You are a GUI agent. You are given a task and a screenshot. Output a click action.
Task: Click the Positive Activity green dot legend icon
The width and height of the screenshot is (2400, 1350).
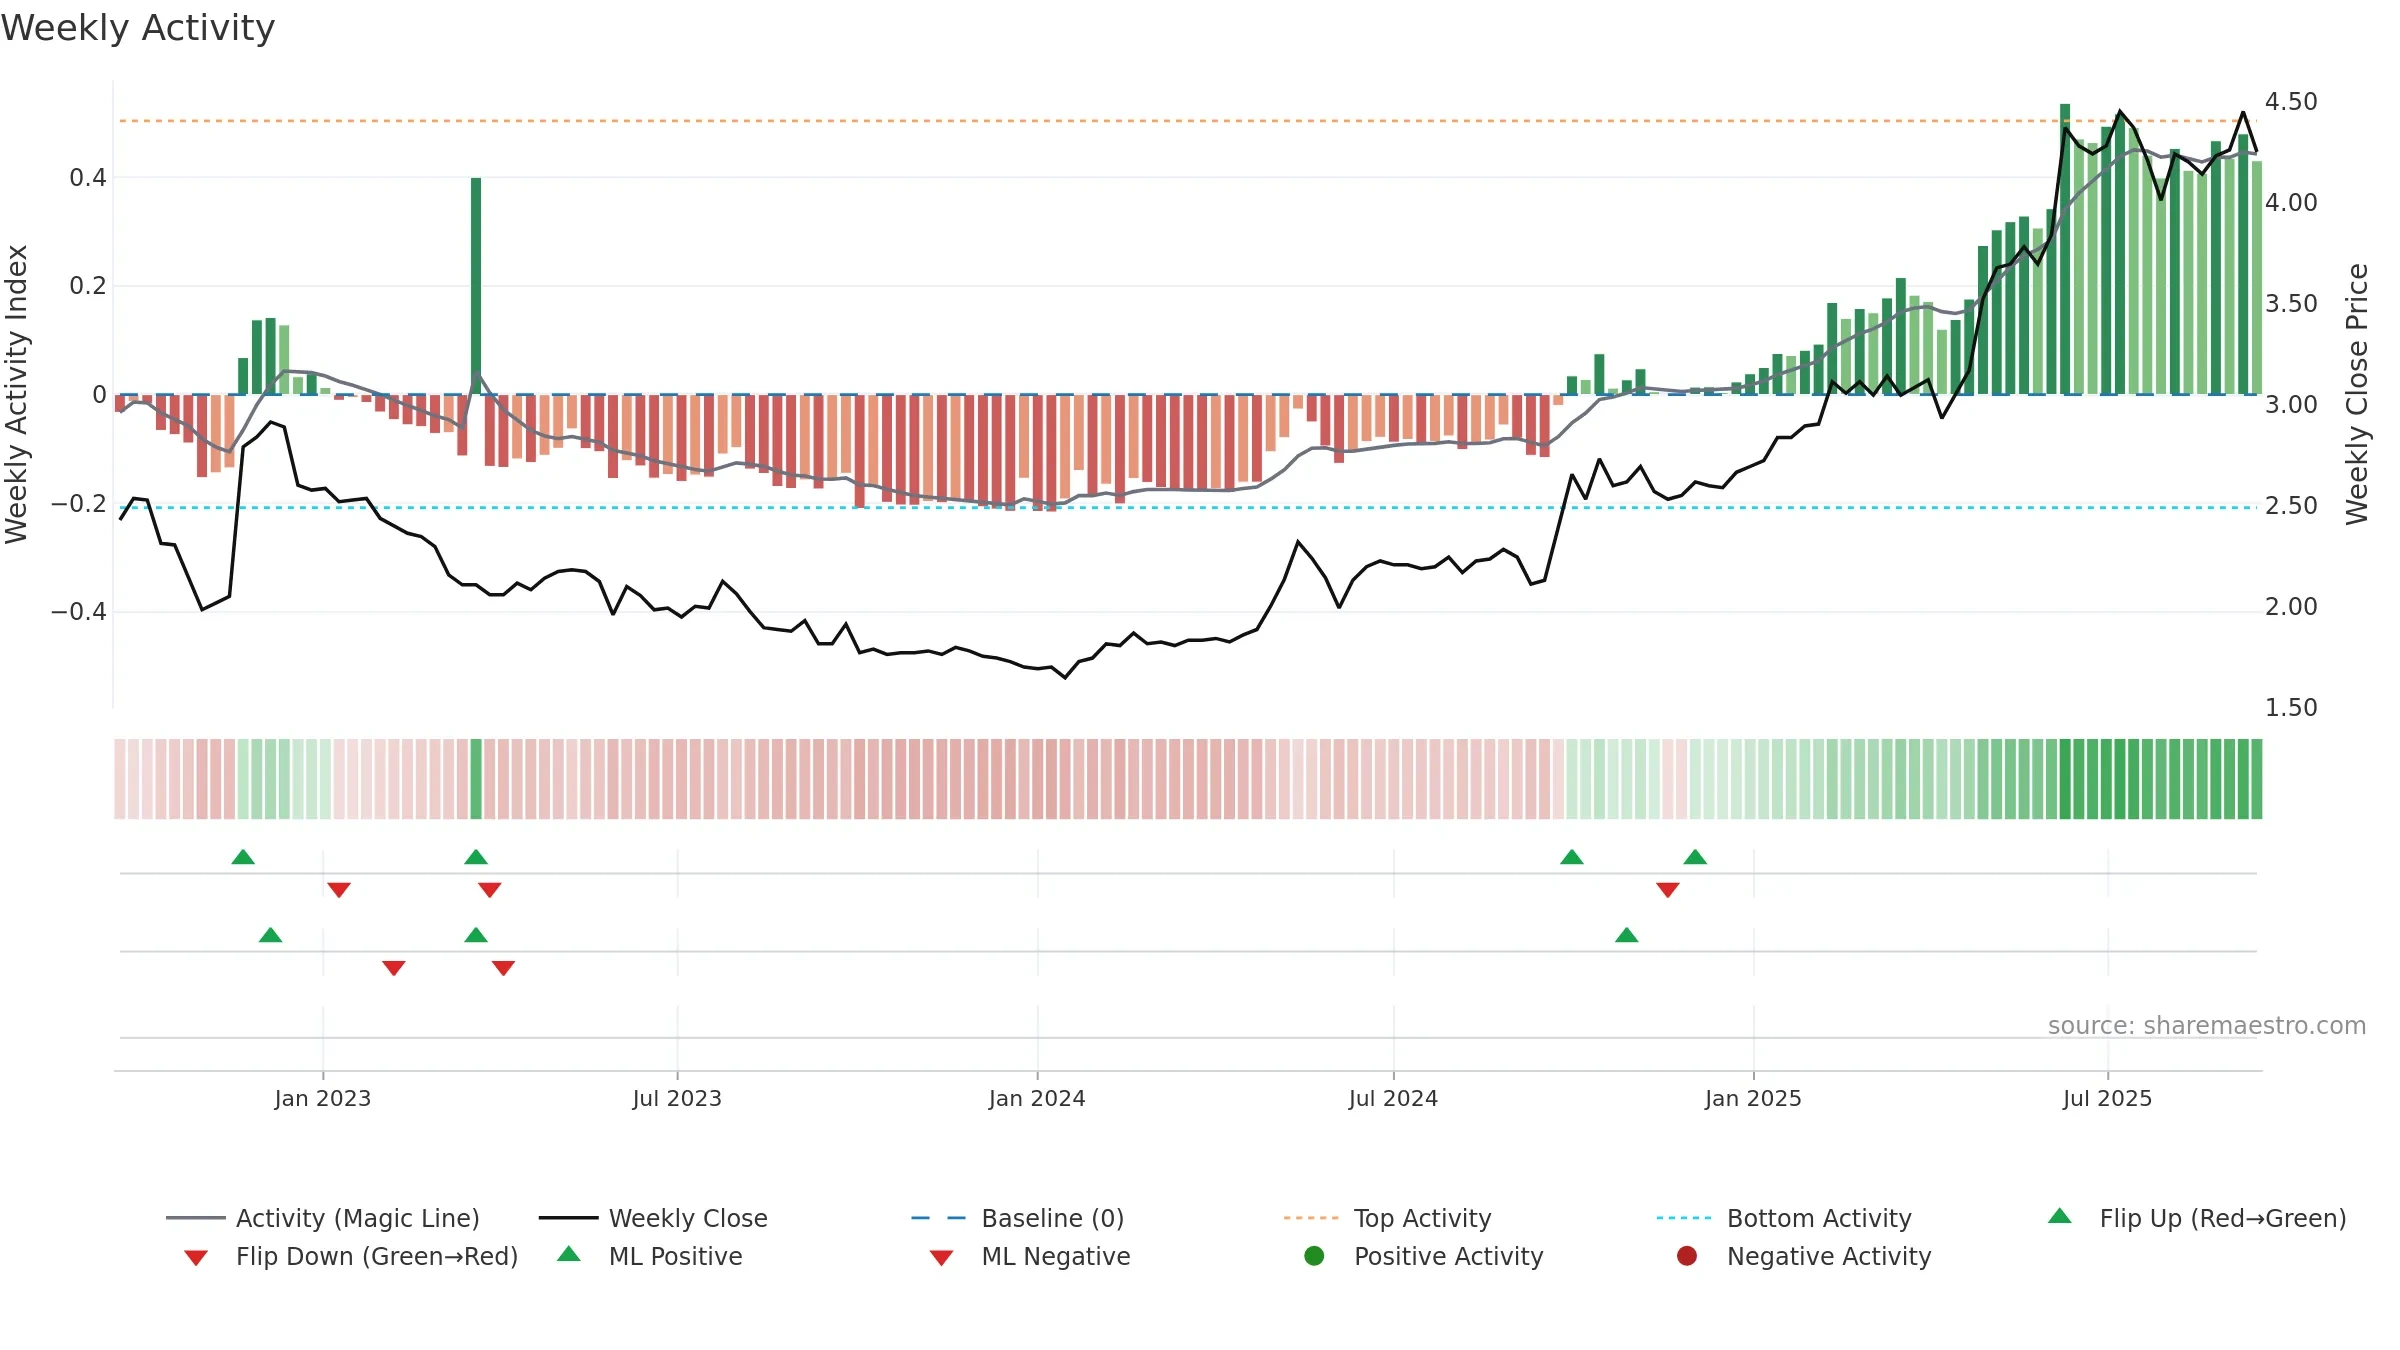1314,1255
